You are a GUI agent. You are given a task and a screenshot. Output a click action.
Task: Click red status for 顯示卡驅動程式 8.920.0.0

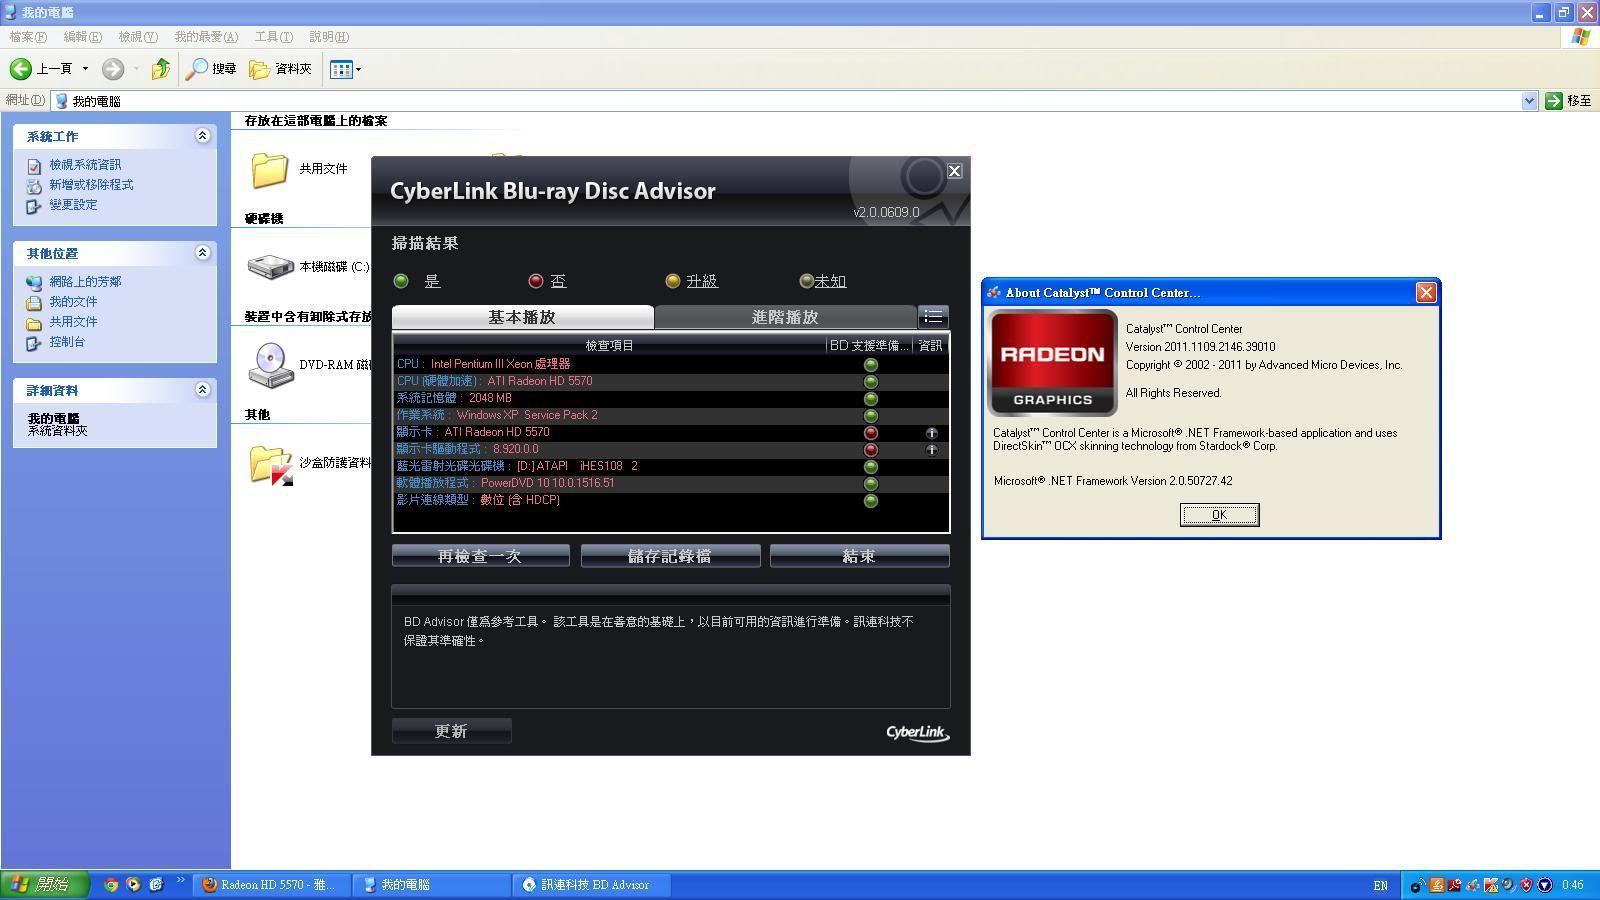click(870, 450)
